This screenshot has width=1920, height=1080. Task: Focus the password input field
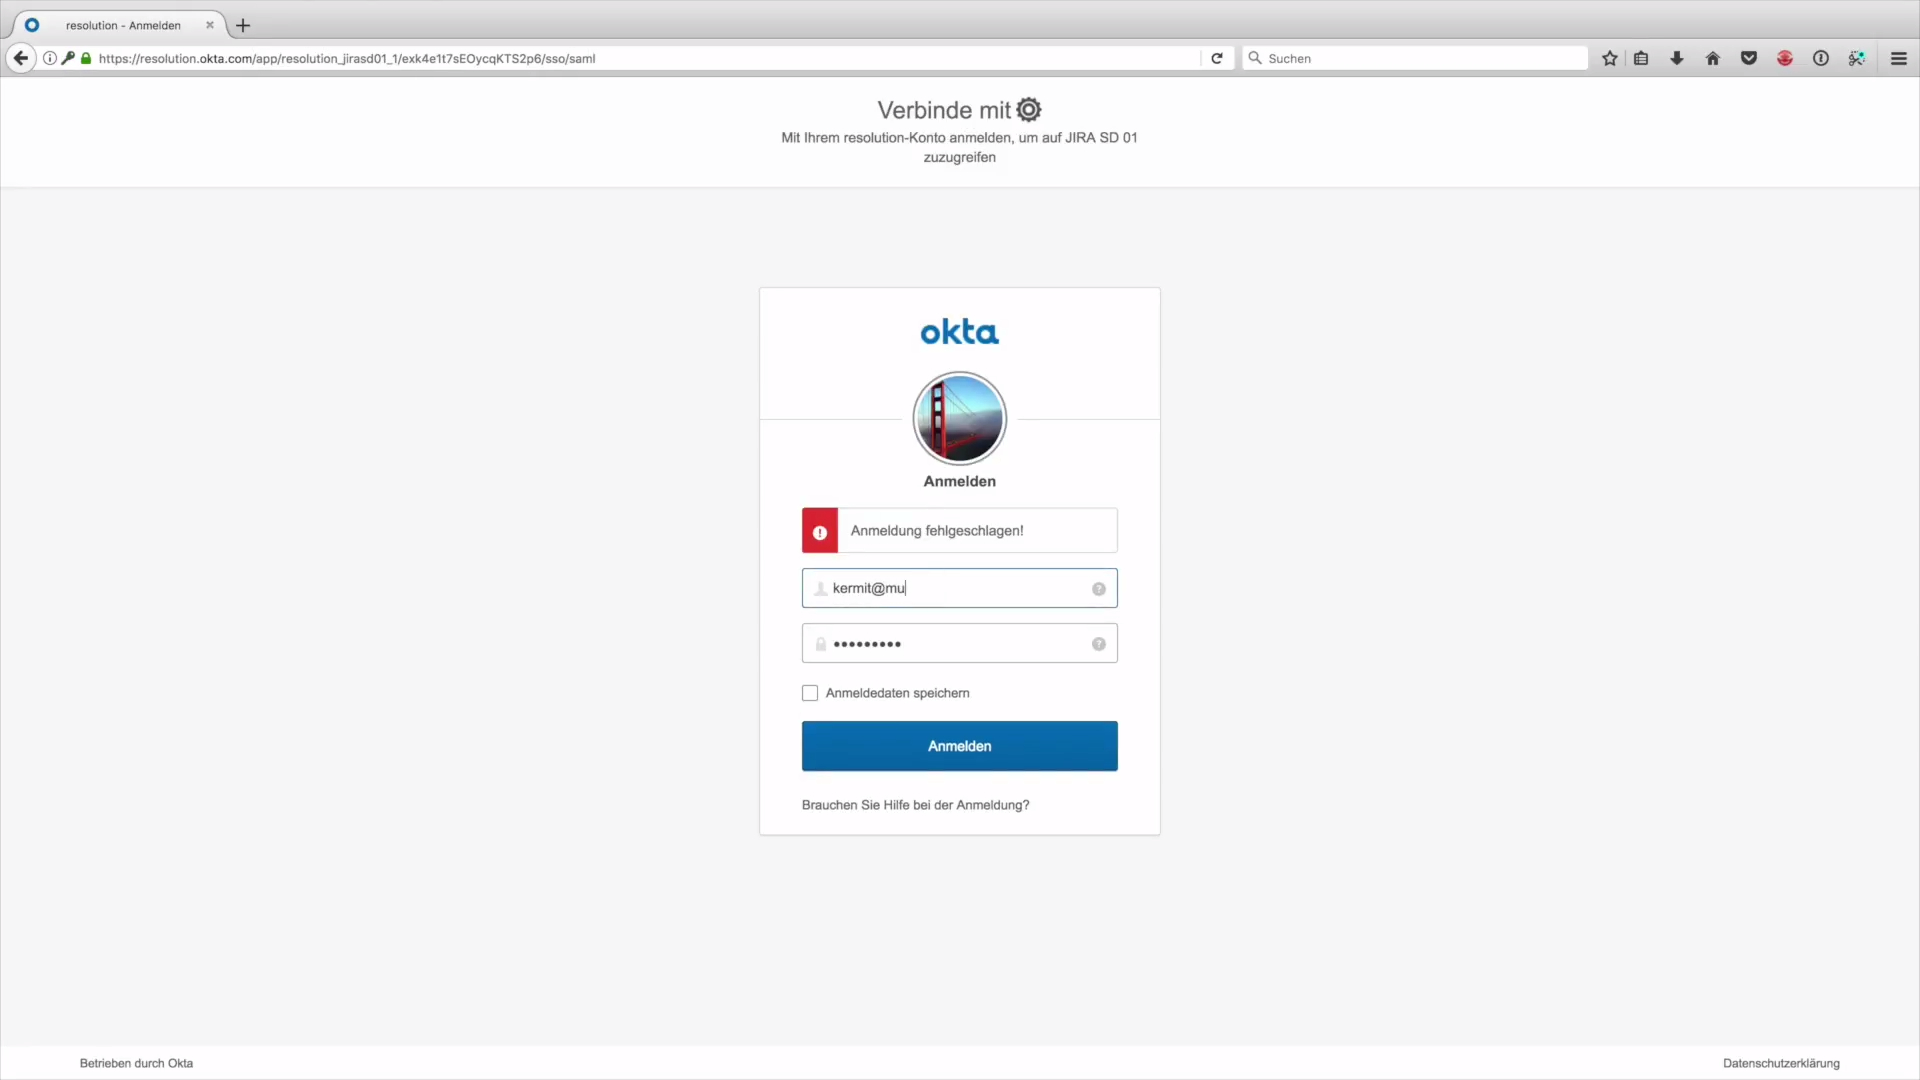pyautogui.click(x=960, y=643)
